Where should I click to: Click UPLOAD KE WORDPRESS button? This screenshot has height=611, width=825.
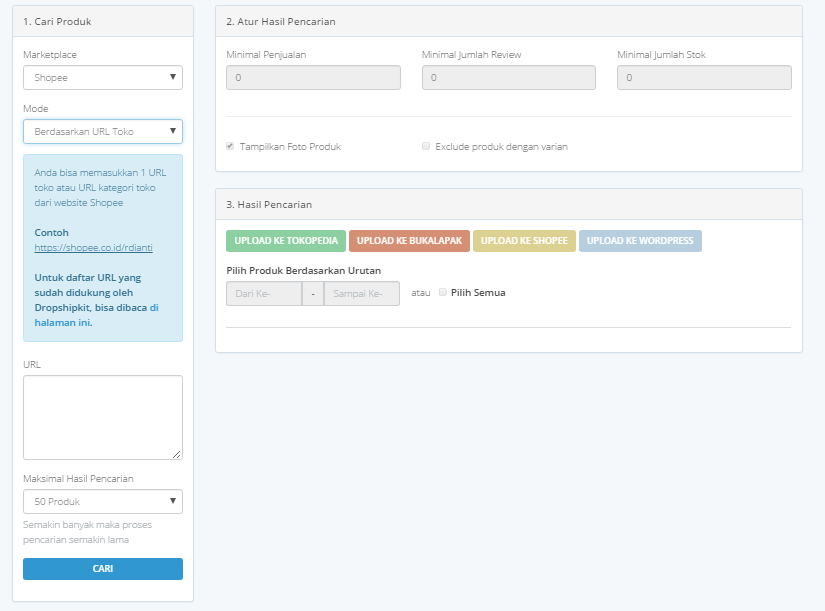coord(640,241)
